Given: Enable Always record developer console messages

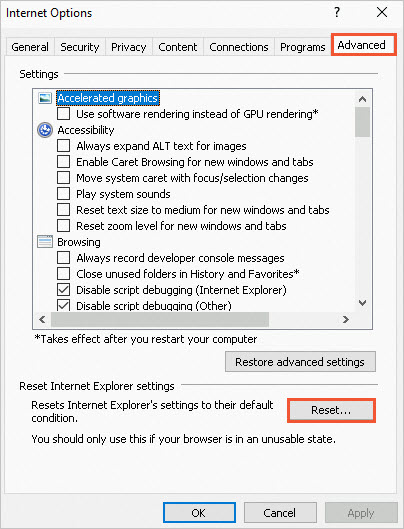Looking at the screenshot, I should [x=63, y=258].
